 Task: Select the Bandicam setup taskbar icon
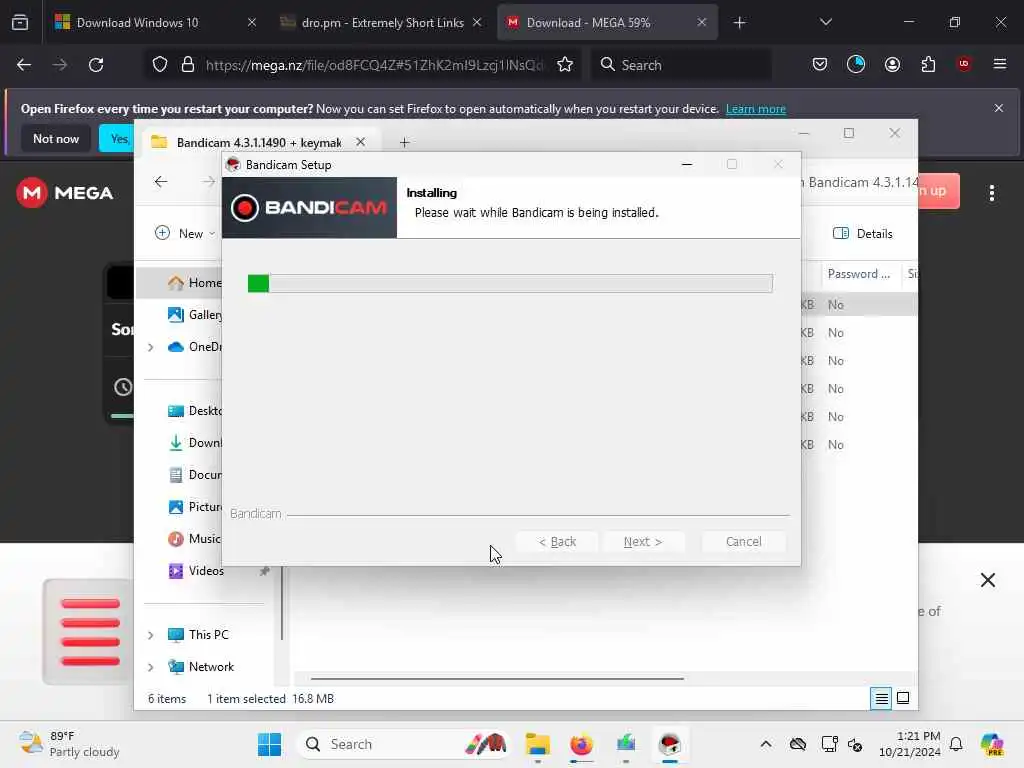[x=669, y=744]
